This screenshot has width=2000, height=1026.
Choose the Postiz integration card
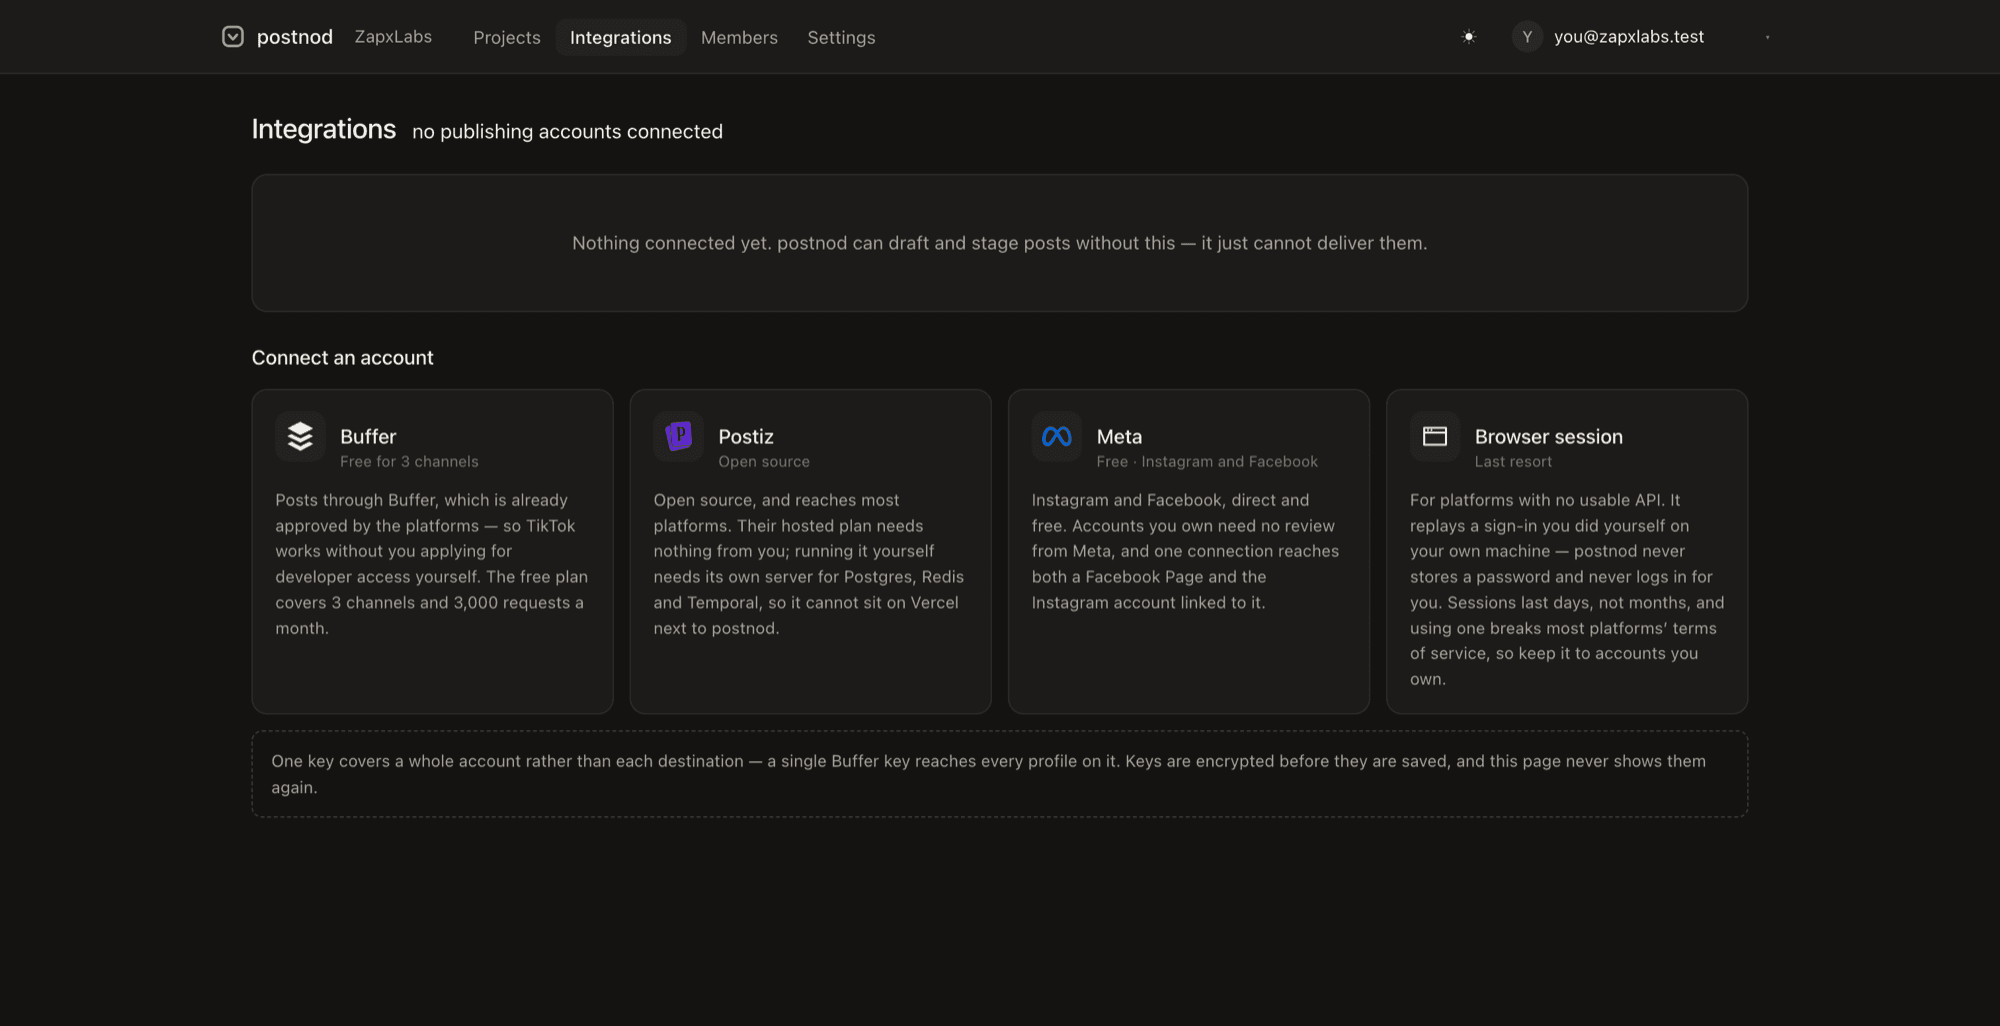[811, 552]
